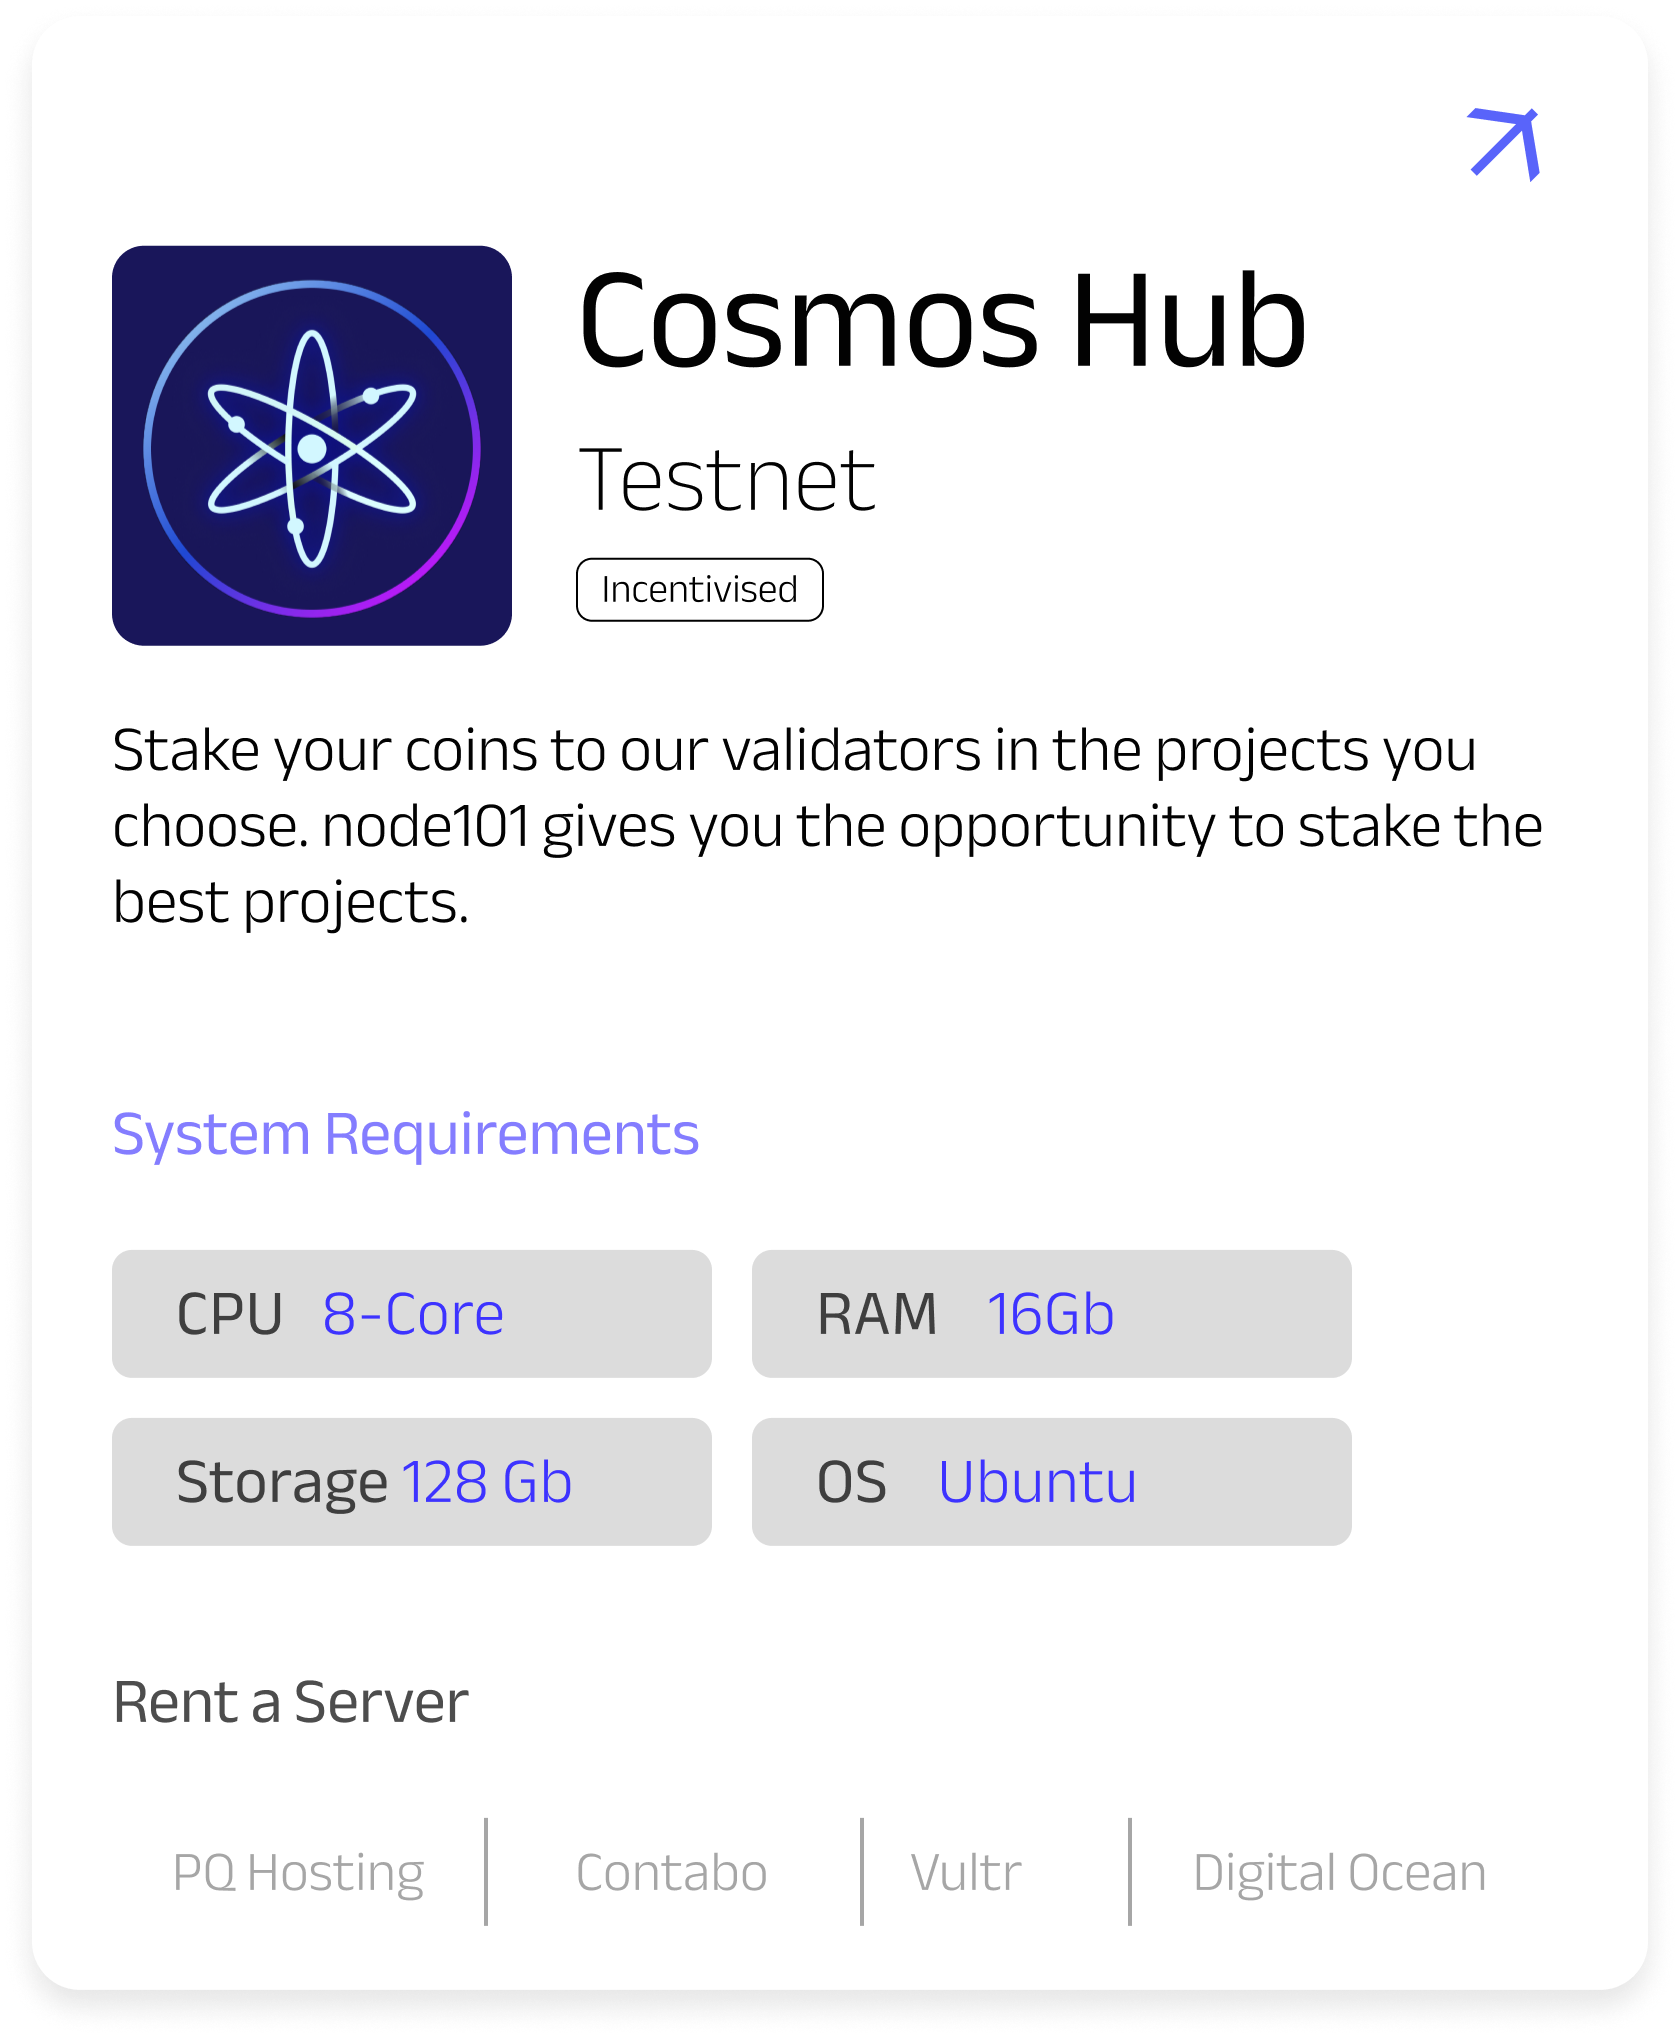1680x2038 pixels.
Task: Click the RAM label text
Action: coord(877,1314)
